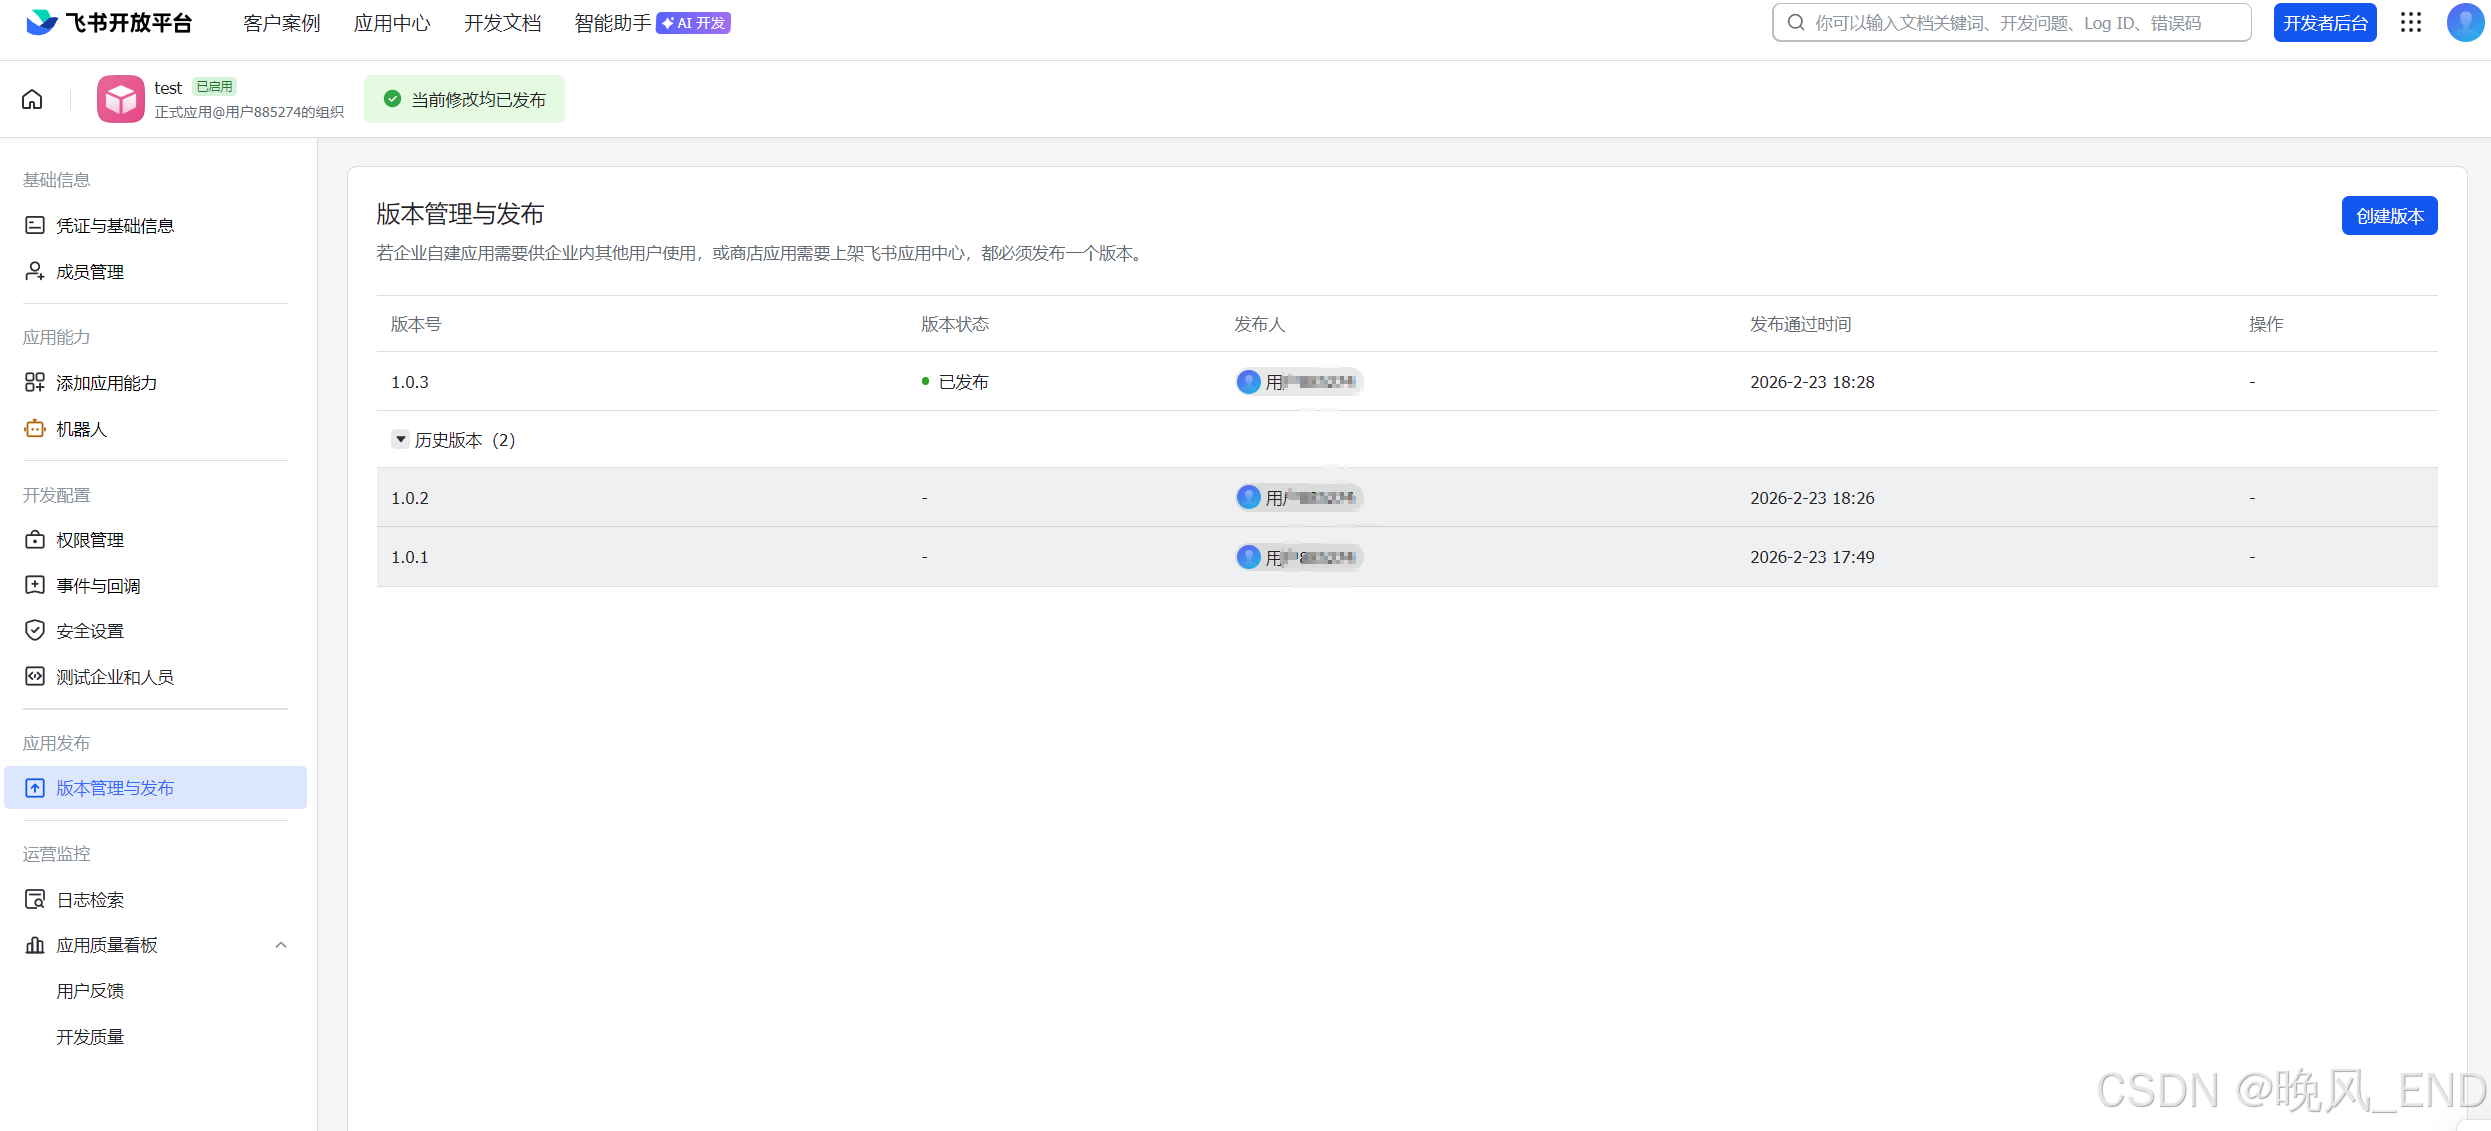Click the 创建版本 button
The width and height of the screenshot is (2491, 1131).
pyautogui.click(x=2389, y=215)
